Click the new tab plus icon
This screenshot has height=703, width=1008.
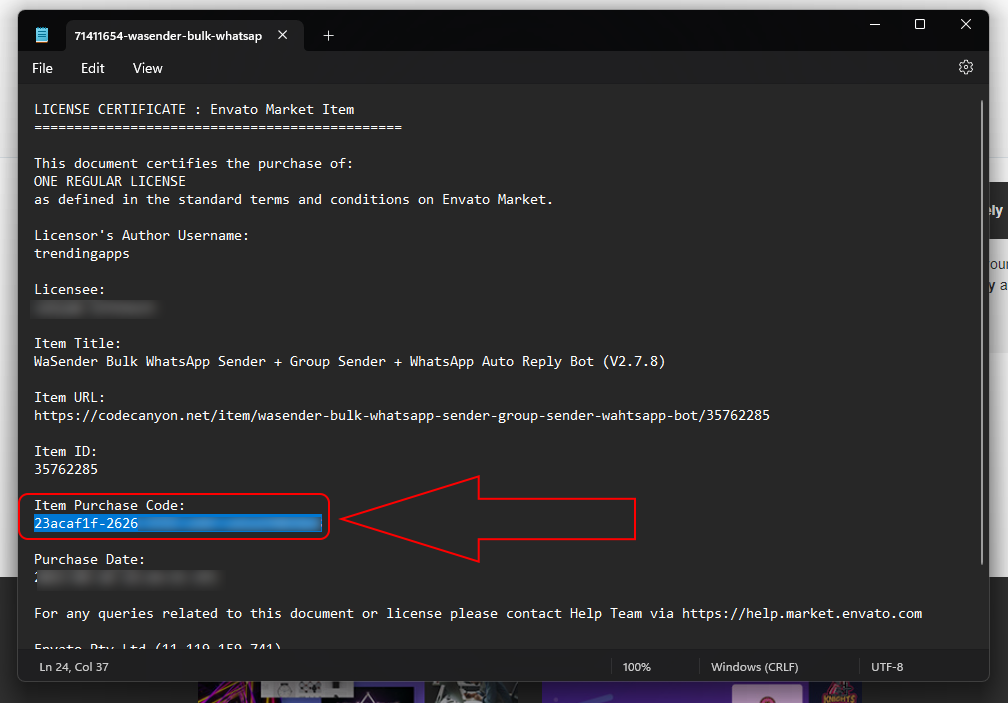click(328, 36)
